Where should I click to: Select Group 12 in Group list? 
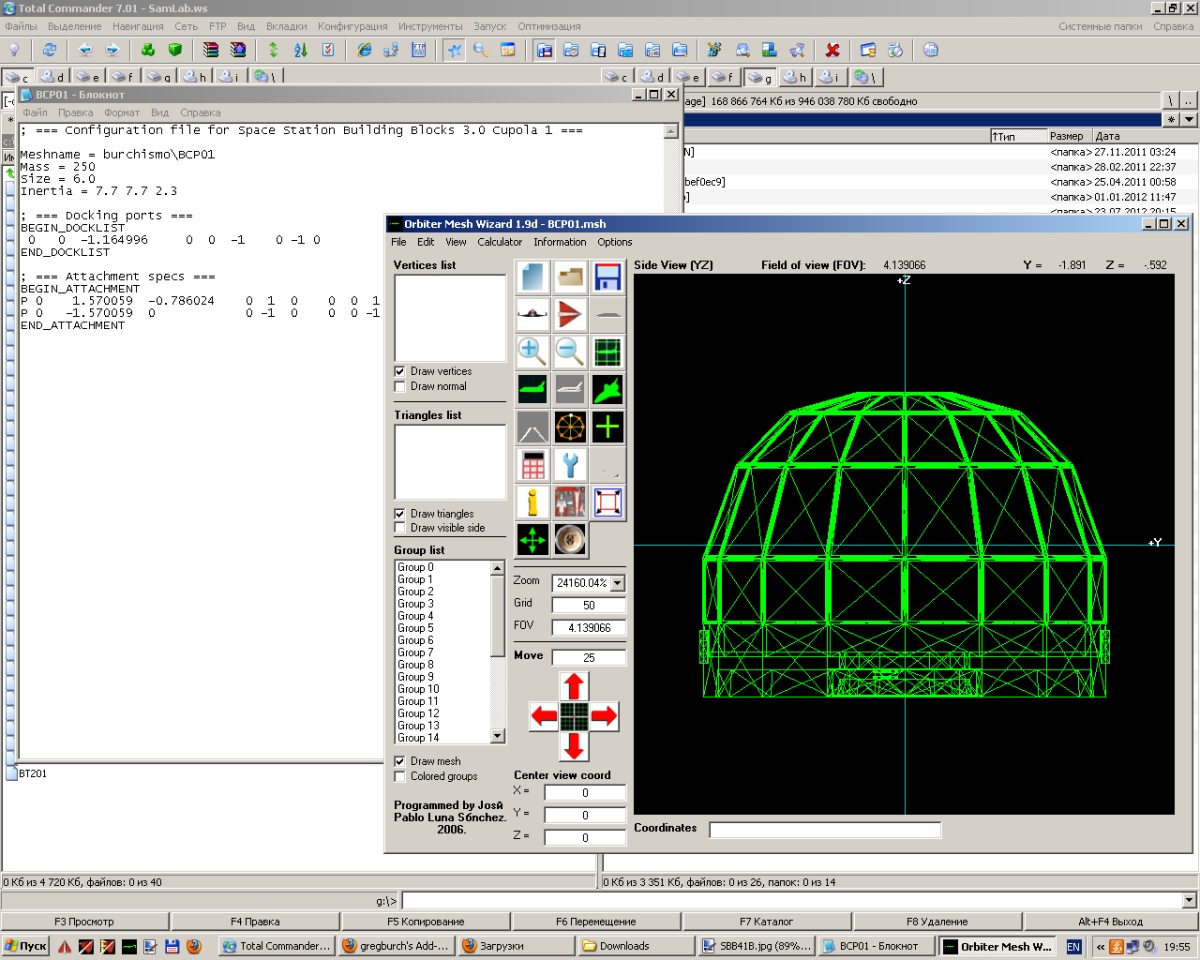point(418,713)
